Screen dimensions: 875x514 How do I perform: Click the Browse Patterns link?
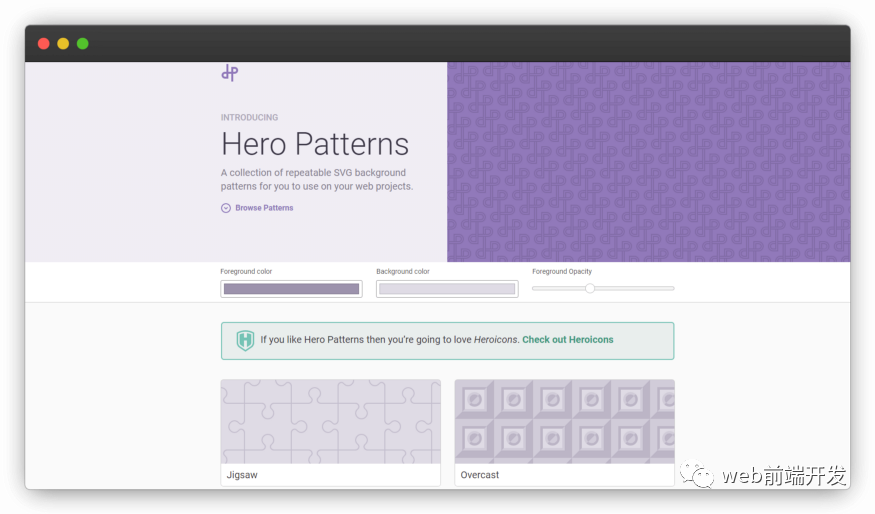(264, 208)
